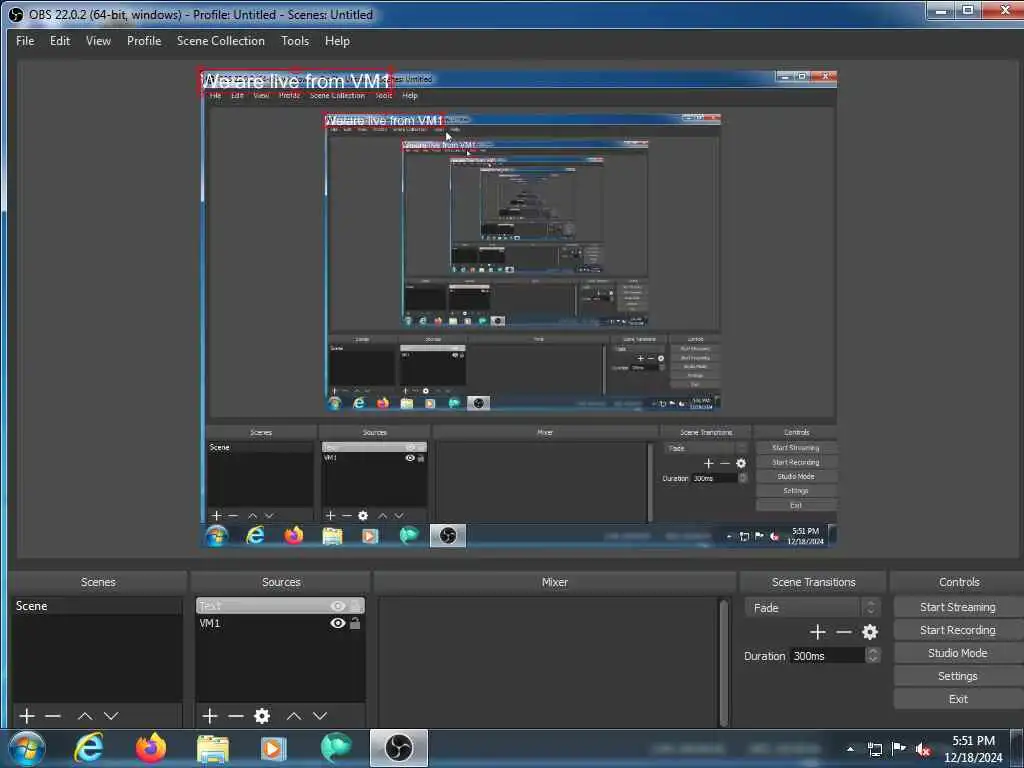Viewport: 1024px width, 768px height.
Task: Click the Exit button
Action: tap(957, 699)
